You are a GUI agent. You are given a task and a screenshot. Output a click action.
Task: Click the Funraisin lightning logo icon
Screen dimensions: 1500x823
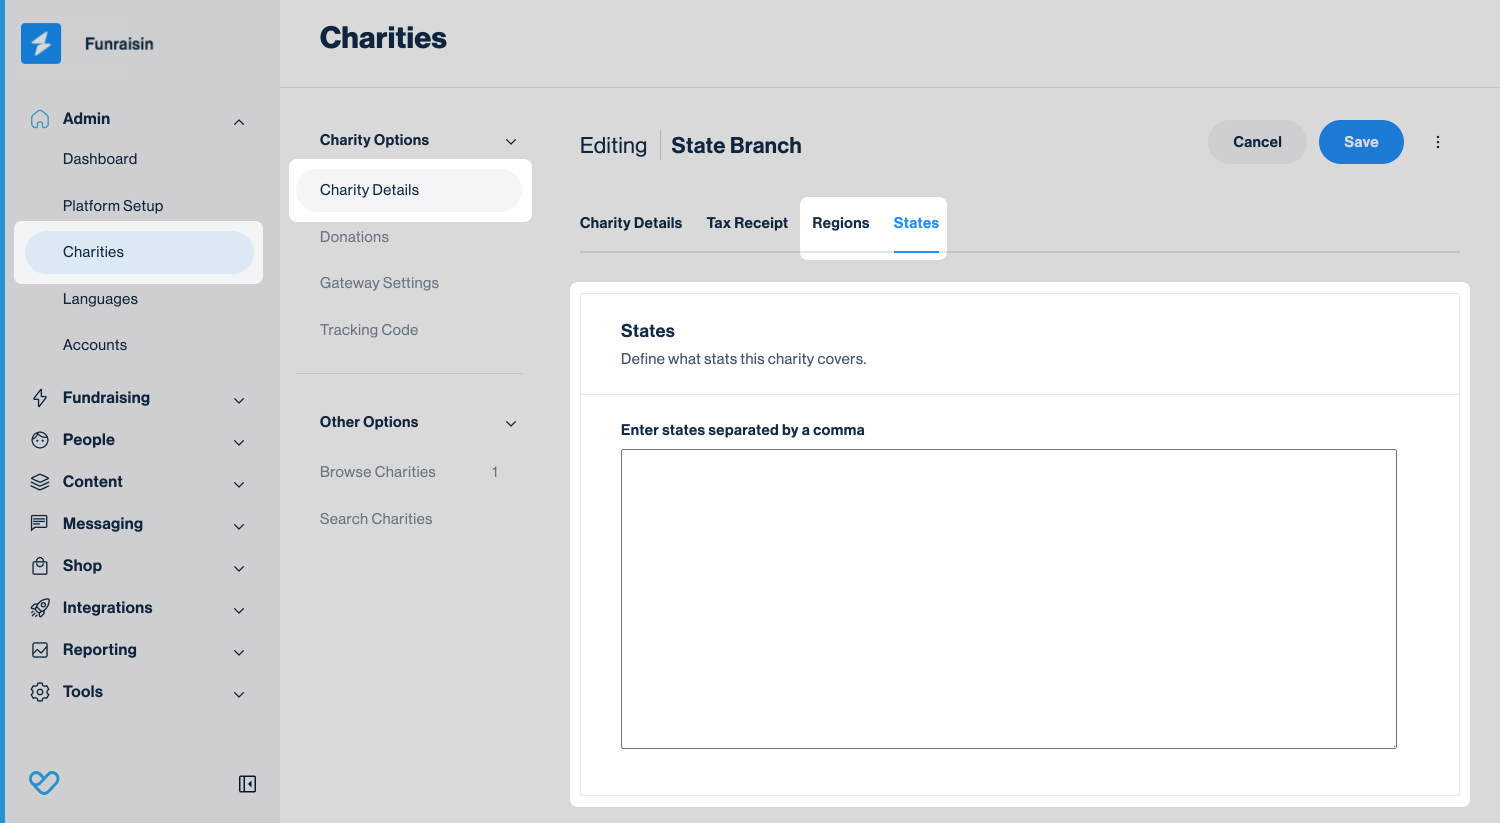coord(41,44)
